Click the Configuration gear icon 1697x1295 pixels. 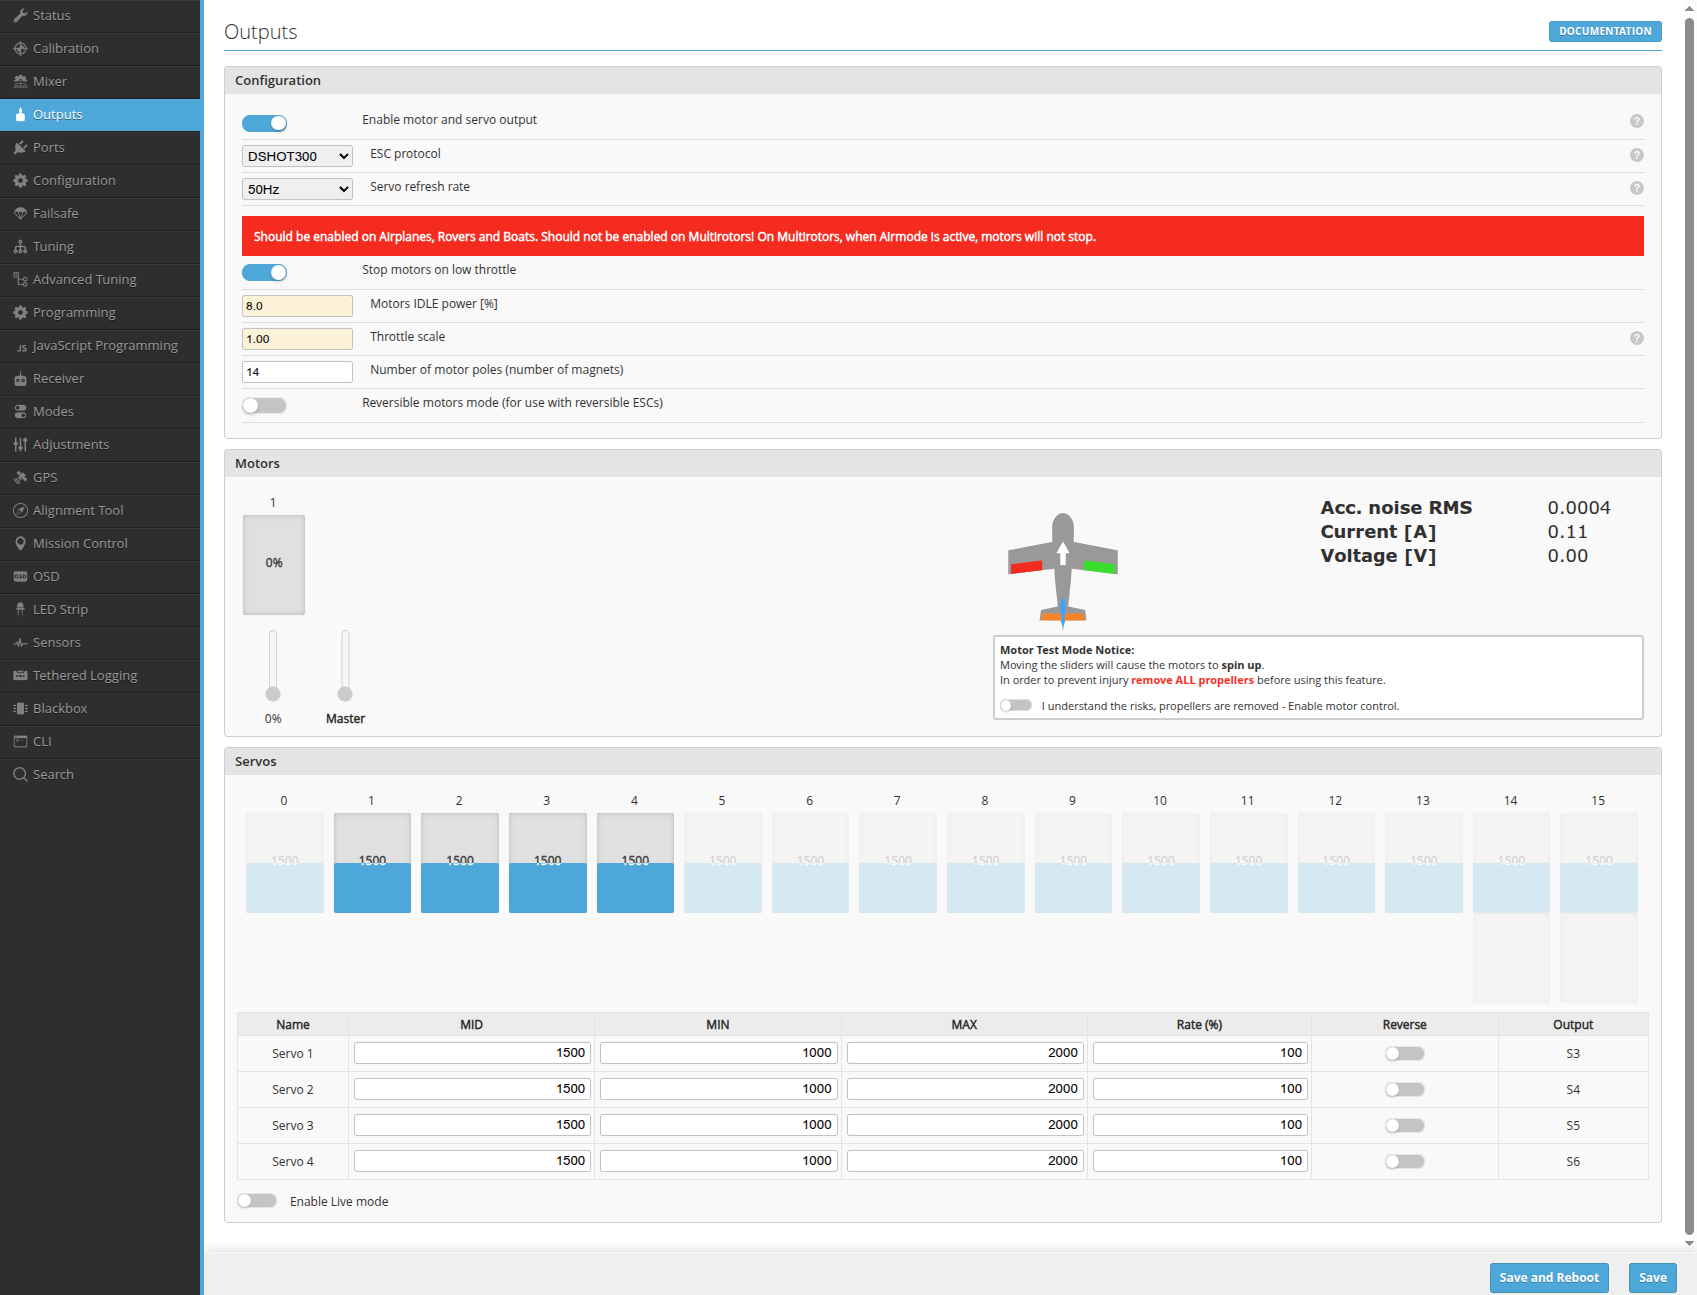coord(20,180)
